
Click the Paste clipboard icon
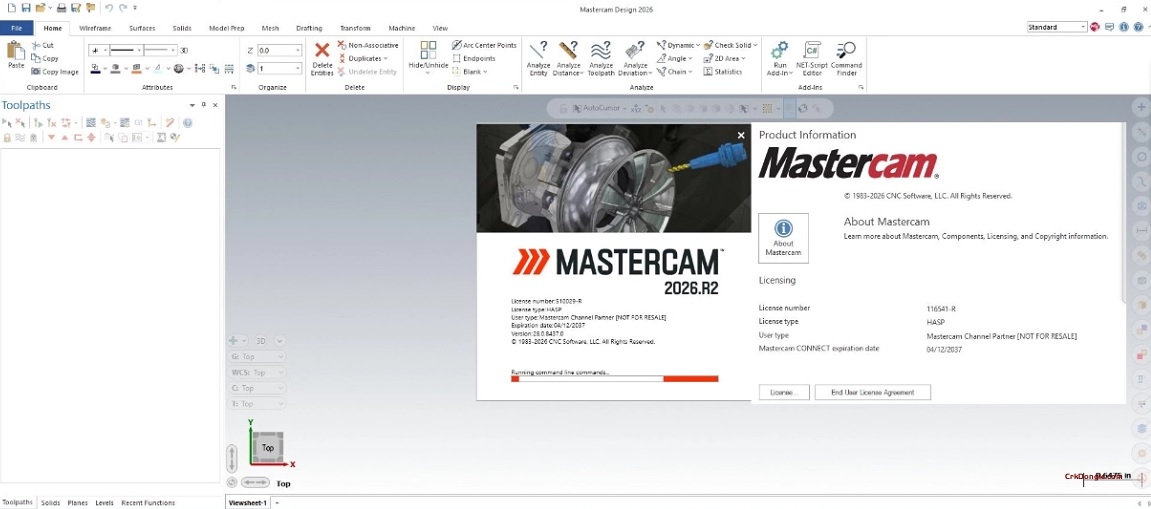pos(15,51)
